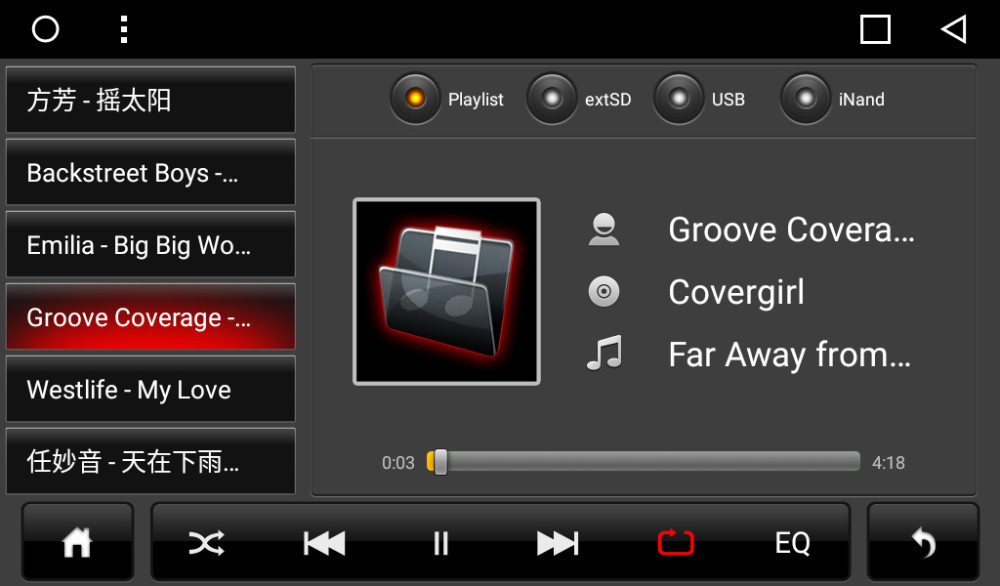Open the EQ equalizer settings
This screenshot has width=1000, height=586.
793,543
